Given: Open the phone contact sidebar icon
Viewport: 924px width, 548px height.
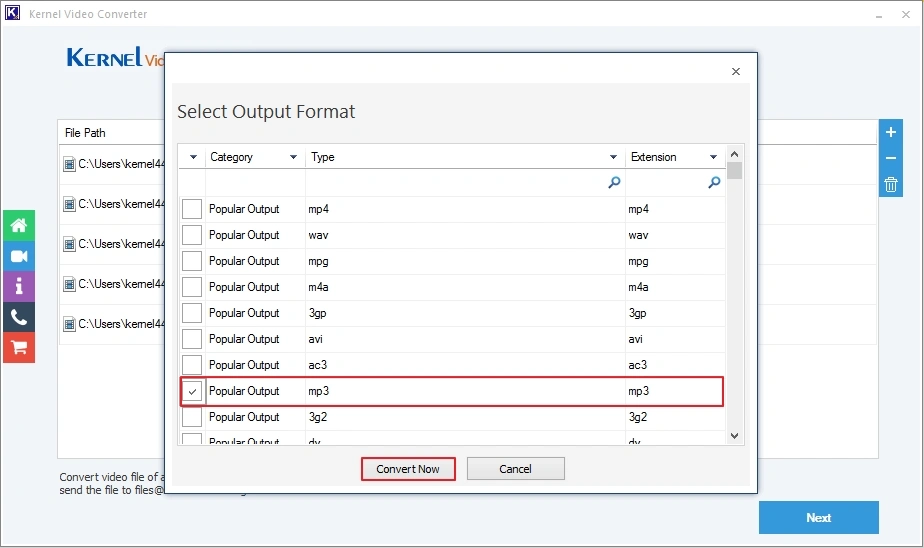Looking at the screenshot, I should pos(19,318).
